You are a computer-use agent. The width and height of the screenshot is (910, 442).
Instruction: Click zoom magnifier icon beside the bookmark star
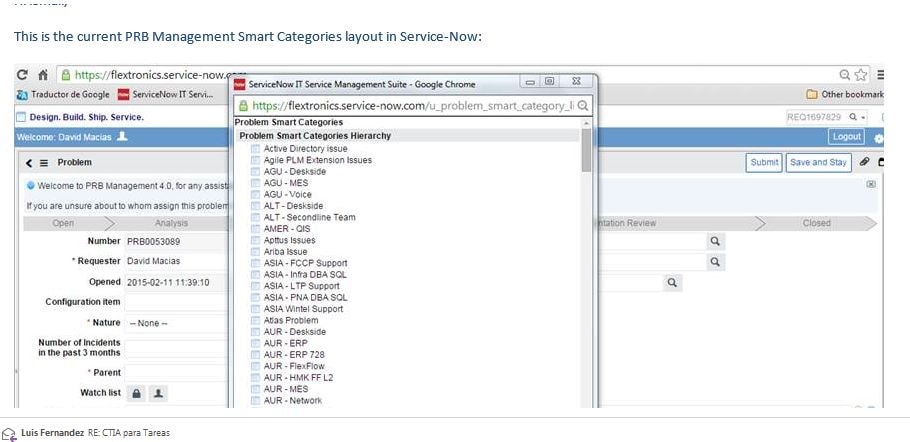[845, 75]
